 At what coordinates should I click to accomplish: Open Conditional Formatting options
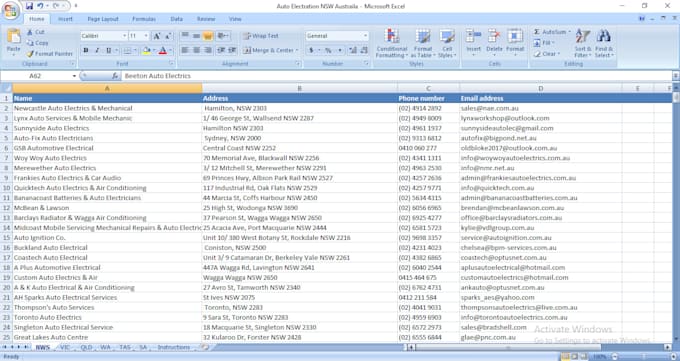pos(392,43)
